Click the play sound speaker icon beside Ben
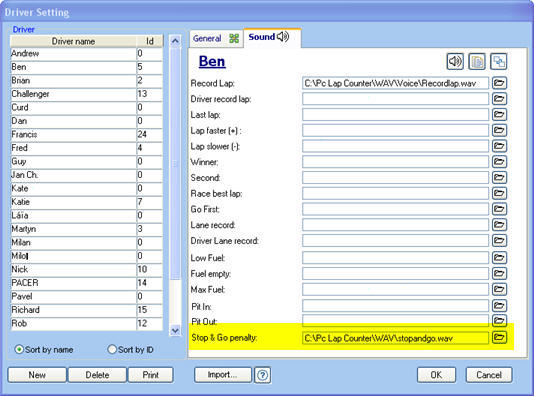This screenshot has width=534, height=396. point(455,62)
